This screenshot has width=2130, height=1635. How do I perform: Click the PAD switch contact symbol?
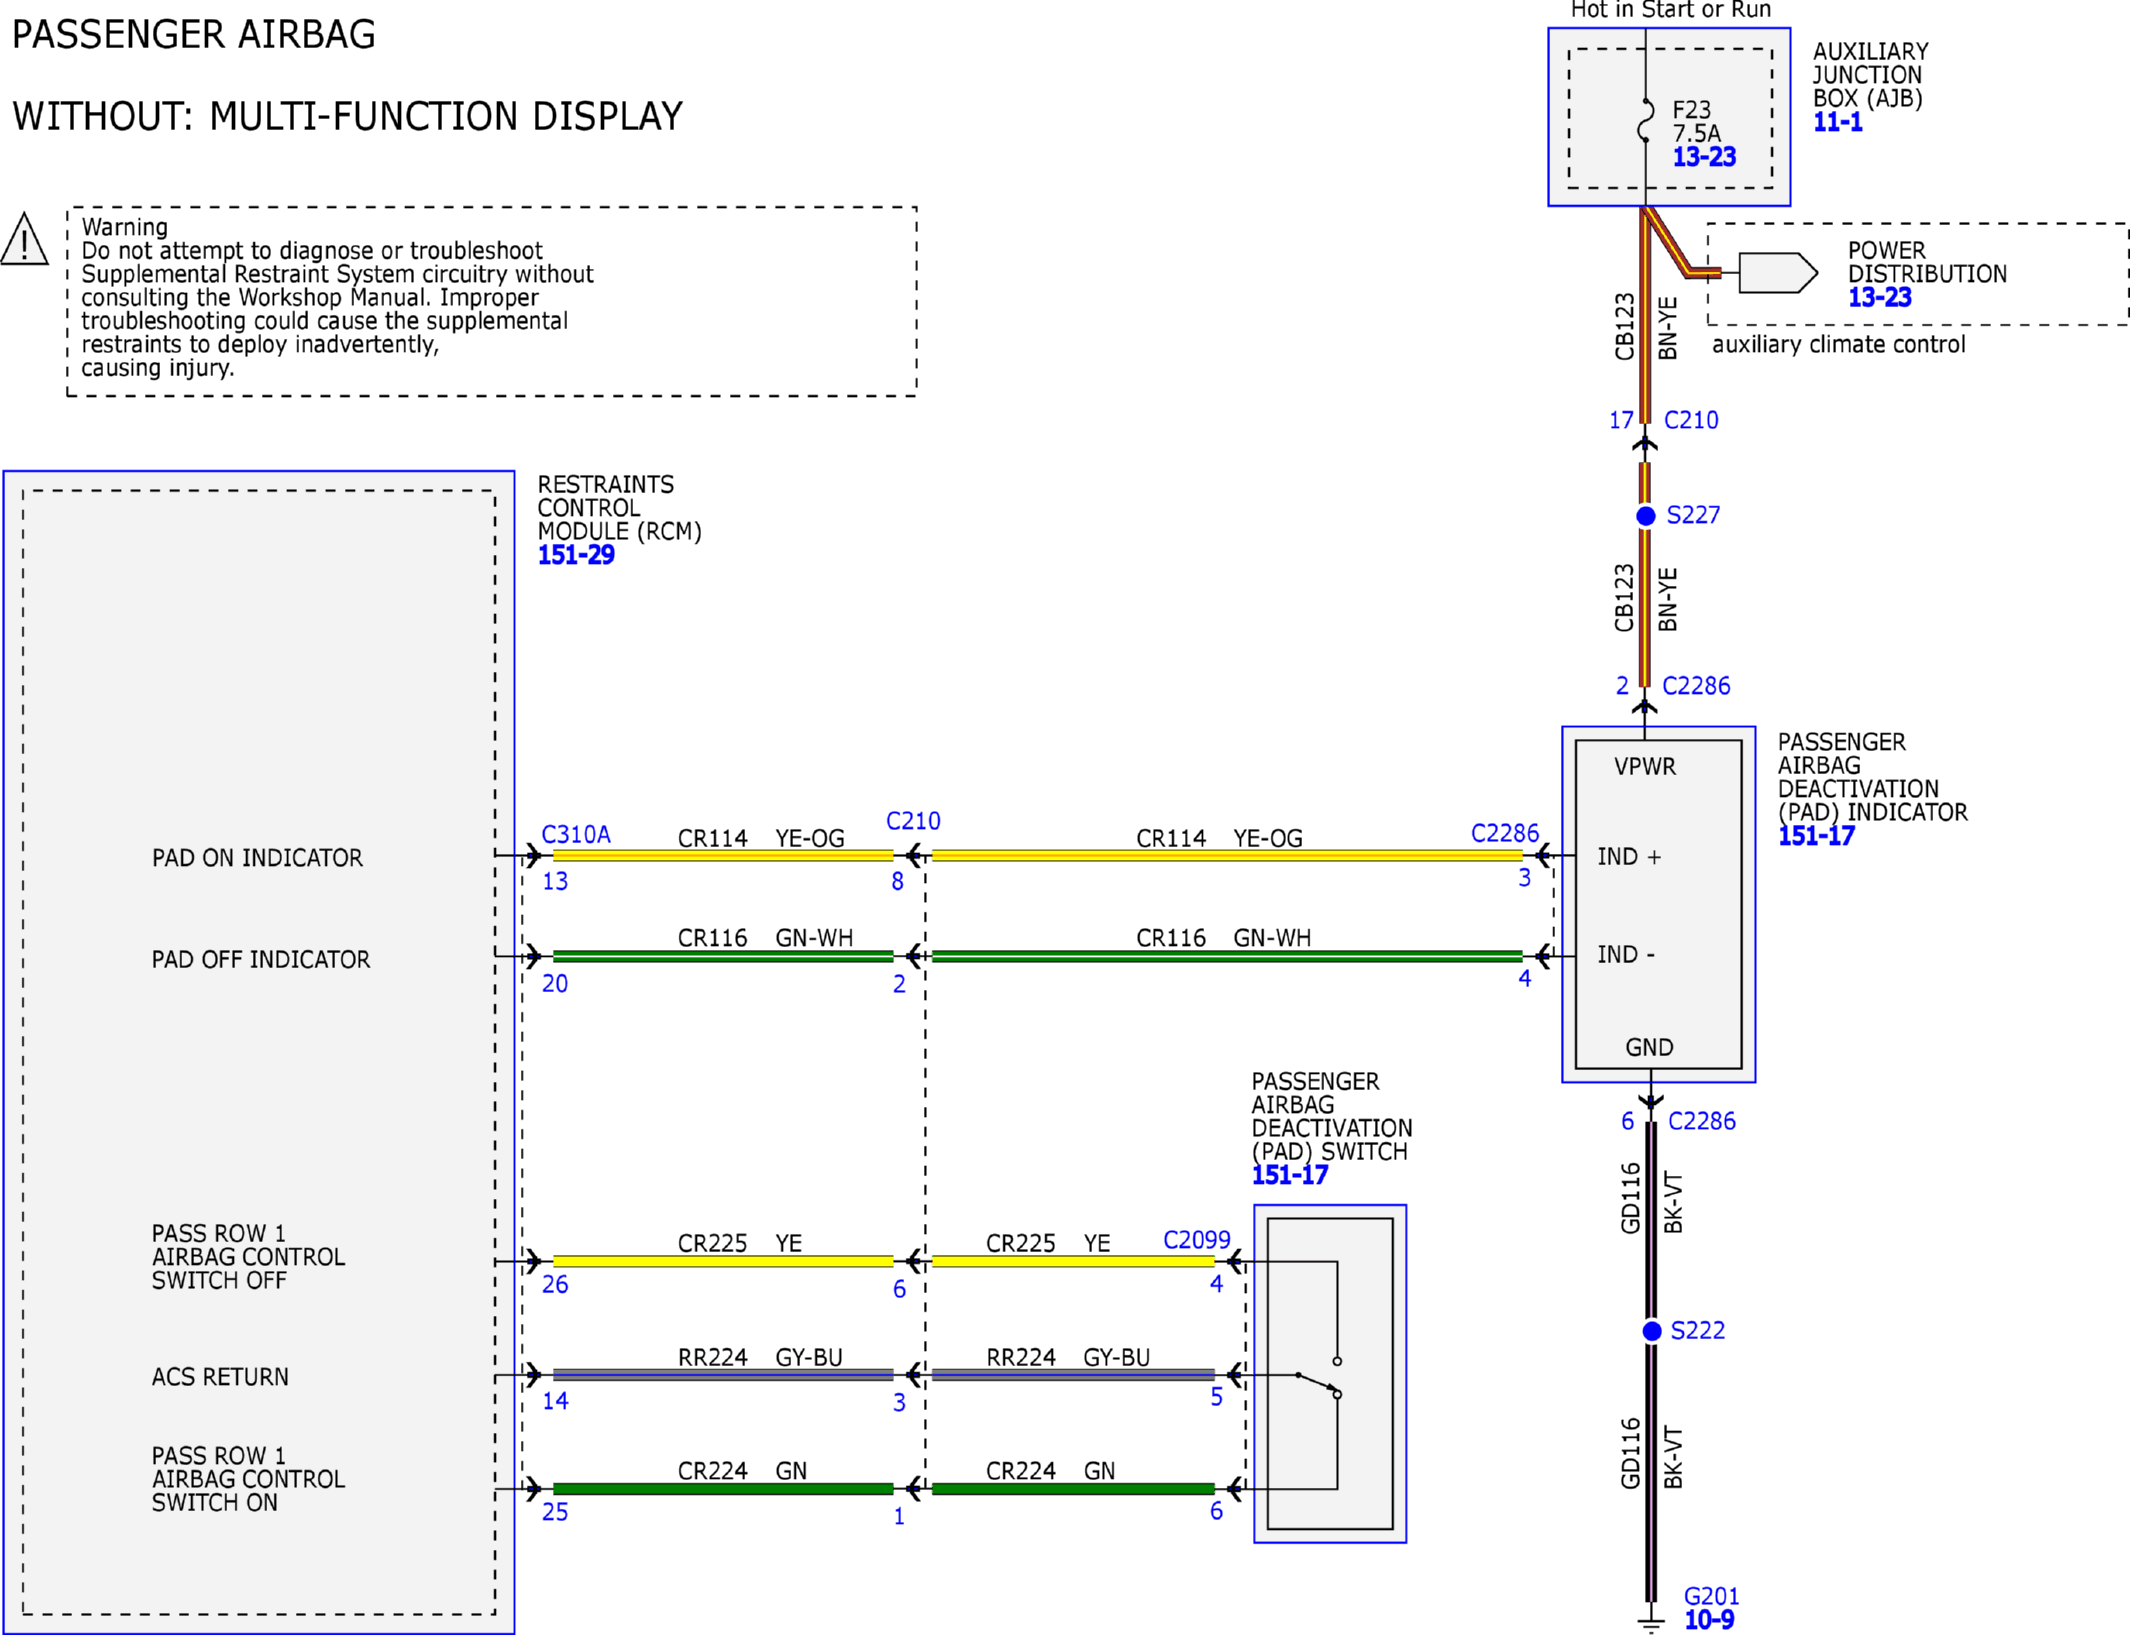[1320, 1378]
